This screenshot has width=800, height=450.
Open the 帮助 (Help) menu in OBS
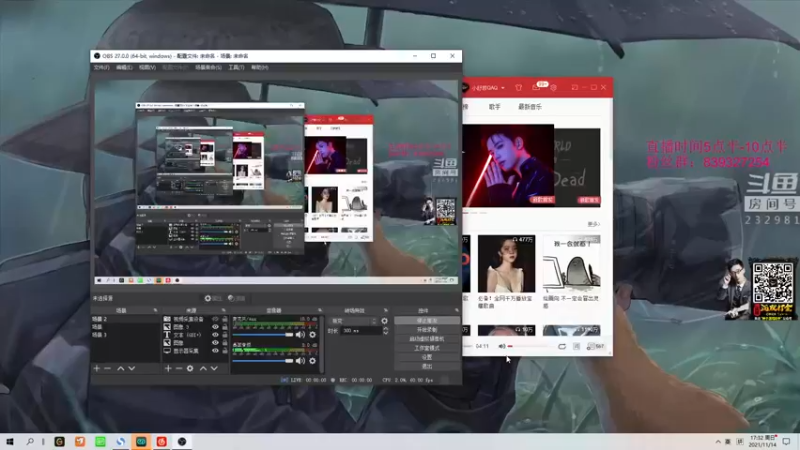[259, 67]
